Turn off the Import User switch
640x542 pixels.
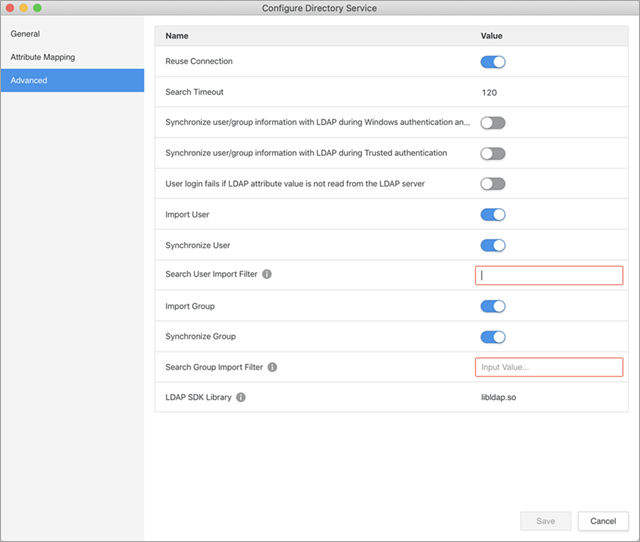point(493,214)
